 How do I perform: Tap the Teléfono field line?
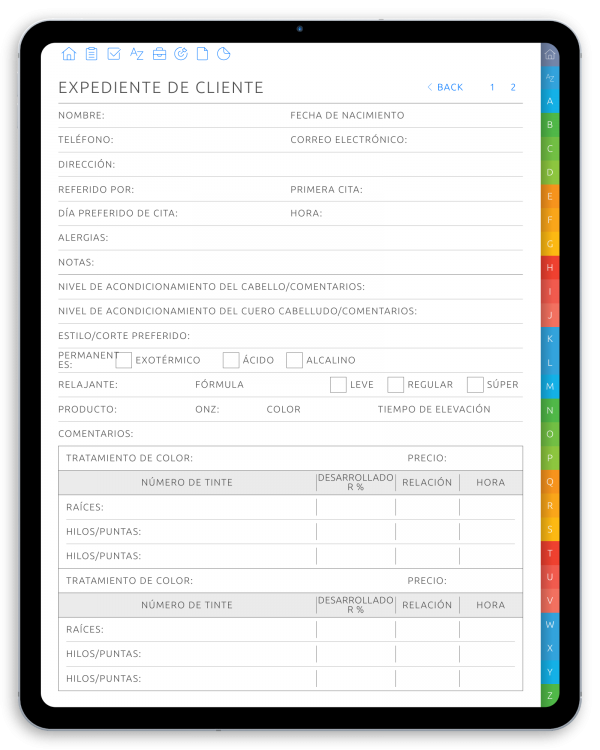(174, 140)
